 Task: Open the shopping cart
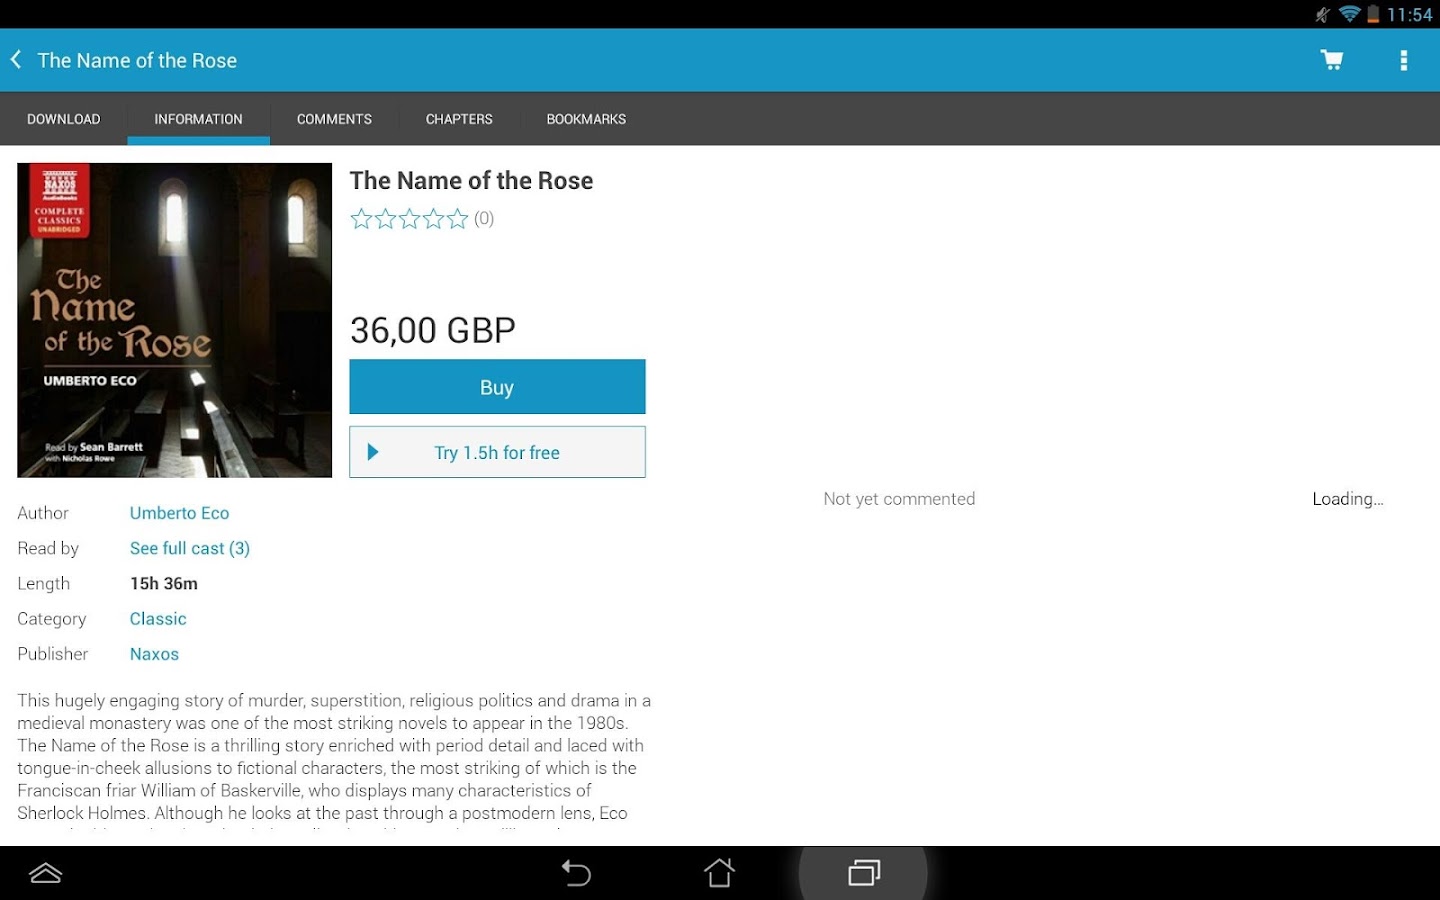[1332, 60]
